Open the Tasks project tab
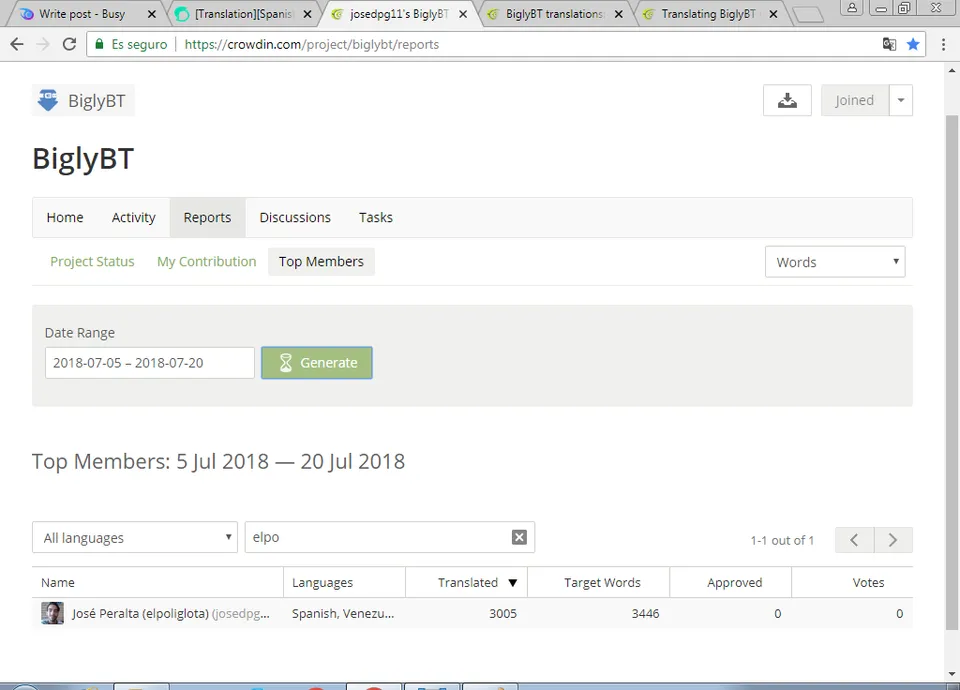This screenshot has width=960, height=690. point(376,217)
